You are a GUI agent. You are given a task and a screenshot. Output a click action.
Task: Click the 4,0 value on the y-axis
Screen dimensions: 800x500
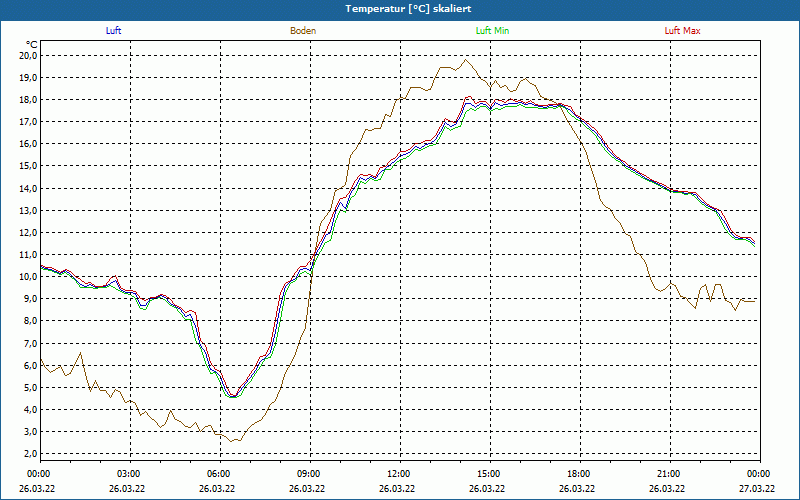tap(30, 409)
